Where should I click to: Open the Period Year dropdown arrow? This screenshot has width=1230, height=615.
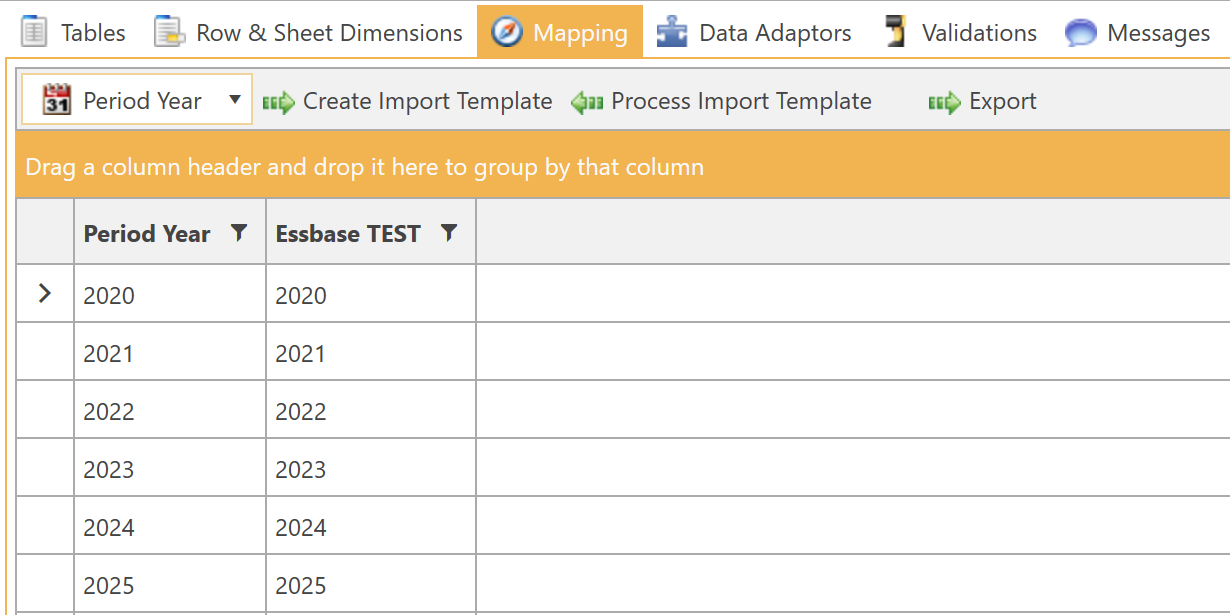tap(235, 100)
